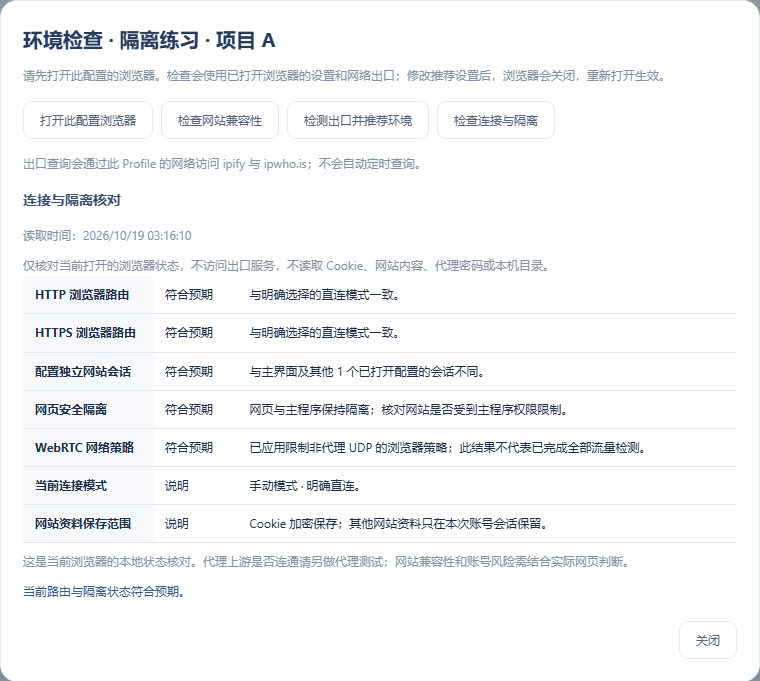Click the title 环境检查 · 隔离练习 · 项目 A
The height and width of the screenshot is (681, 760).
pyautogui.click(x=149, y=40)
